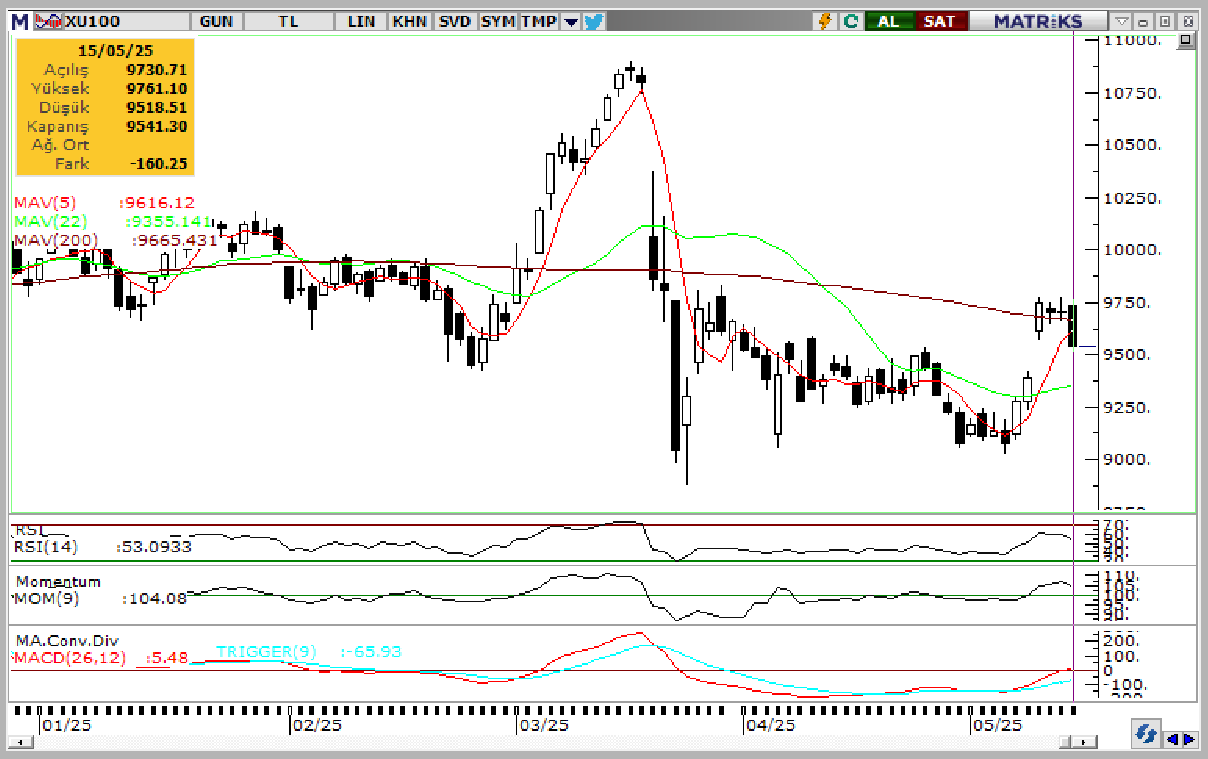Open the Twitter bird icon
Screen dimensions: 1208x759
pos(594,21)
